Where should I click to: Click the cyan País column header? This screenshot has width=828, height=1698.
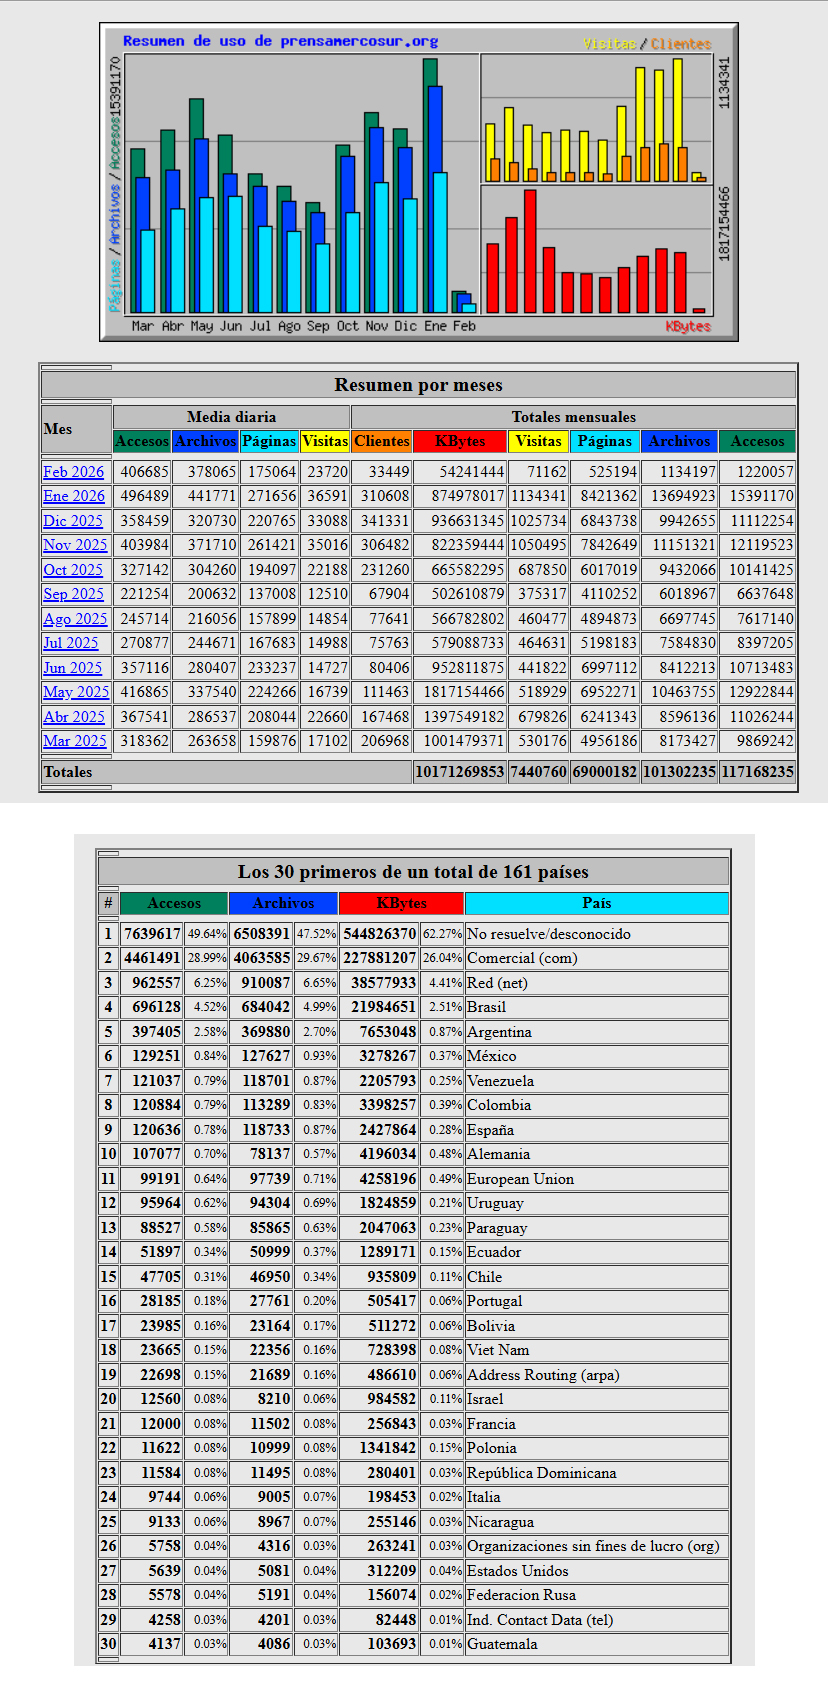pos(596,903)
